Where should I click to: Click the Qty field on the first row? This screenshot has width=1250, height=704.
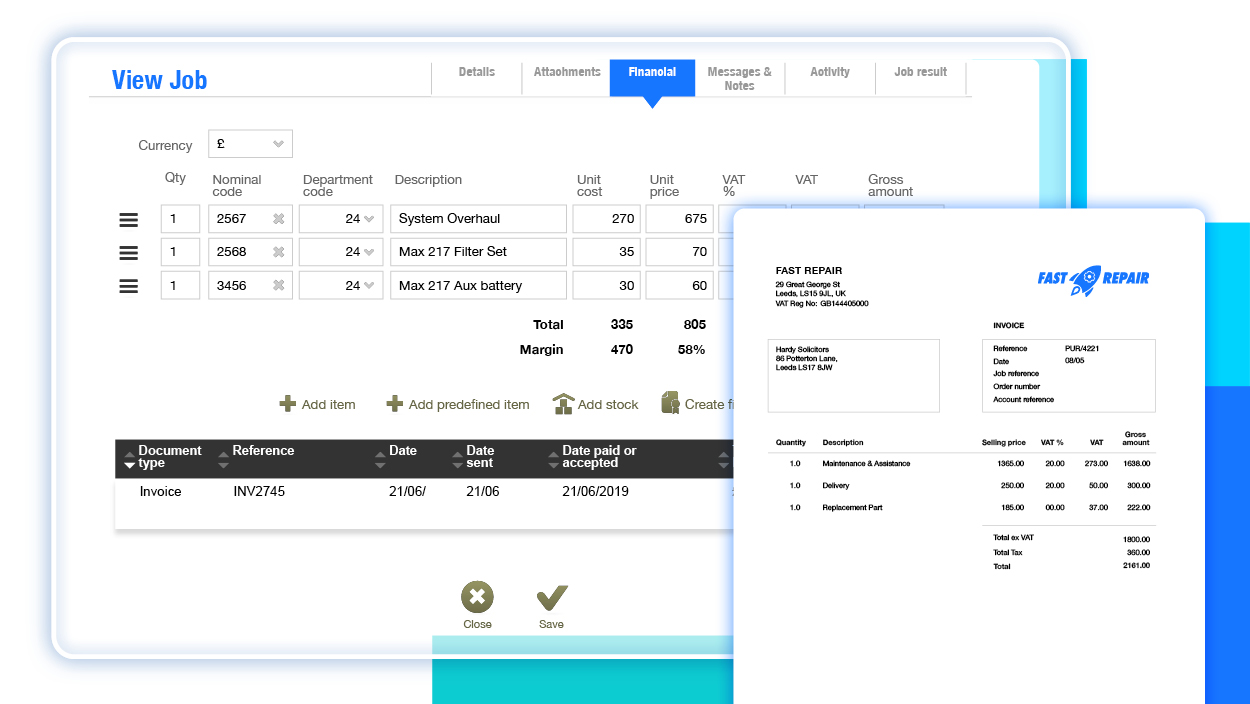(x=180, y=218)
